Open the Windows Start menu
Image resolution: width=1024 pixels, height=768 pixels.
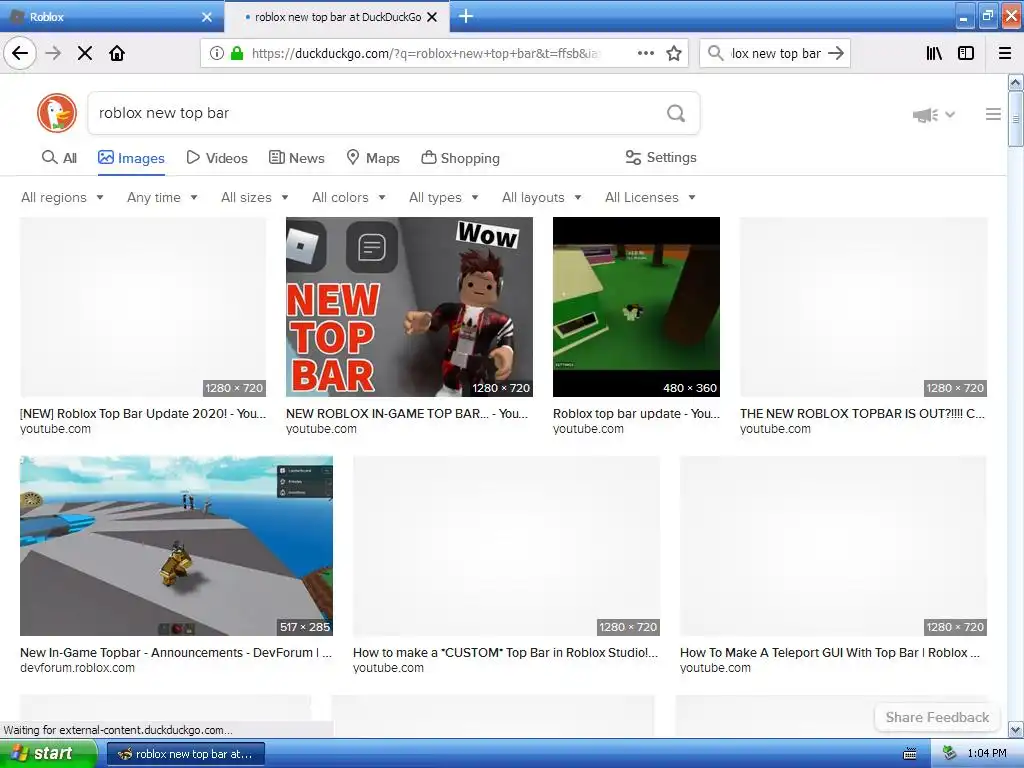48,754
